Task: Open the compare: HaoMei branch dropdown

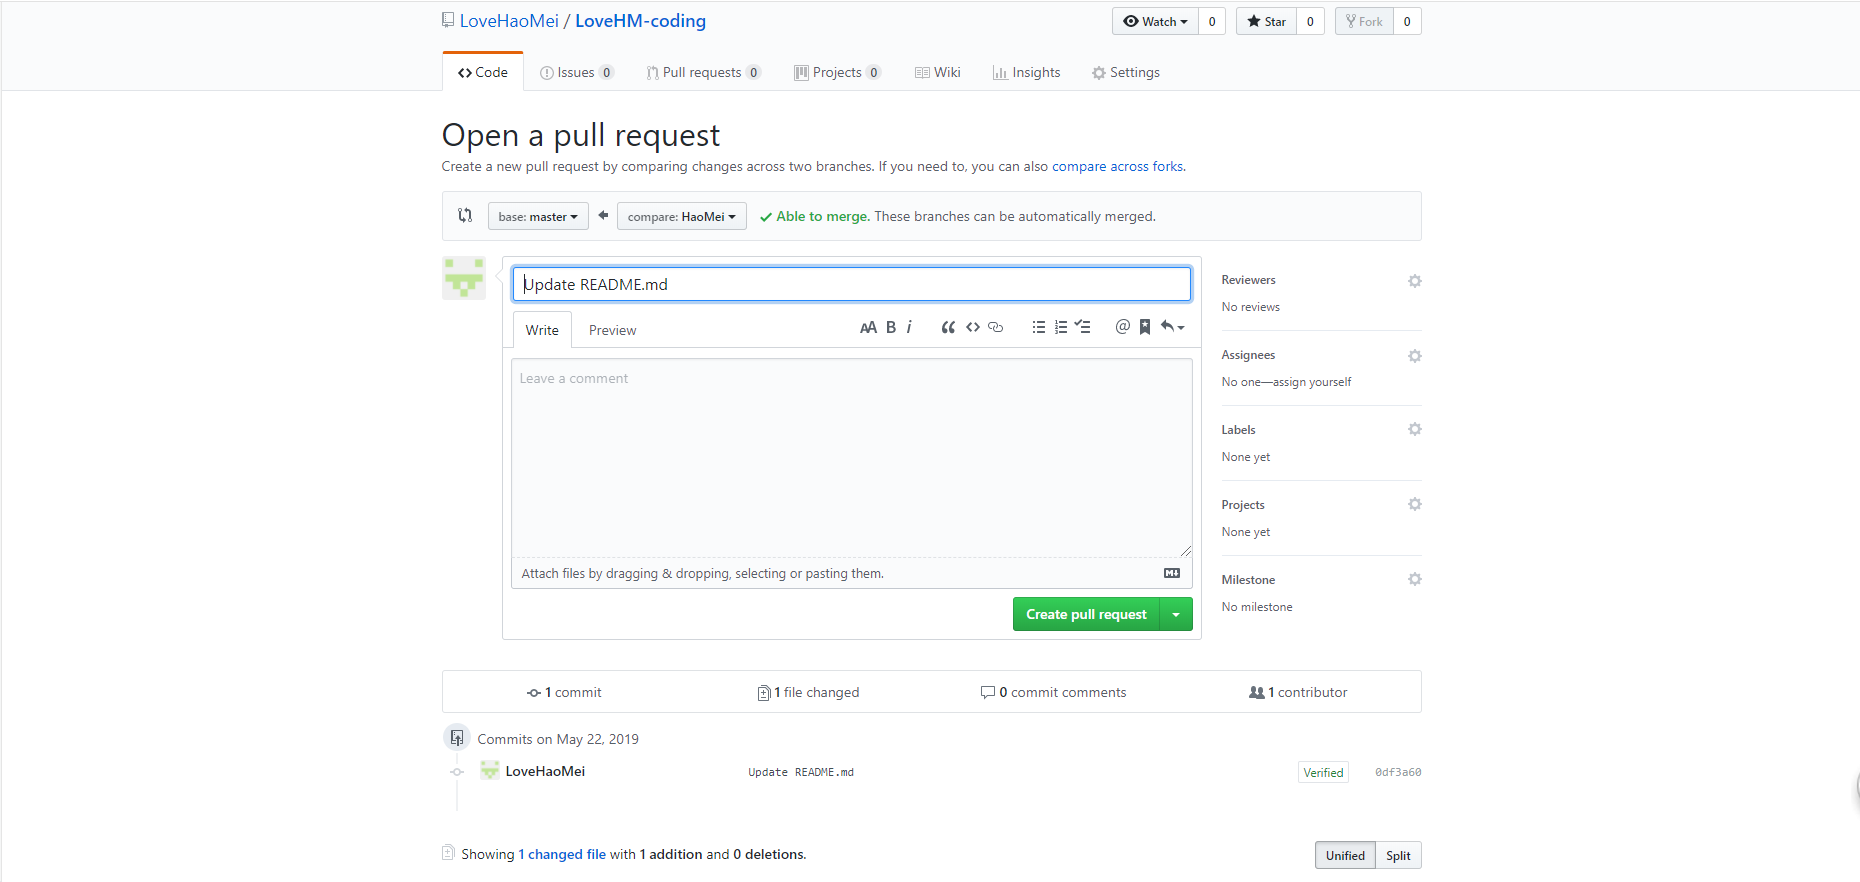Action: click(682, 216)
